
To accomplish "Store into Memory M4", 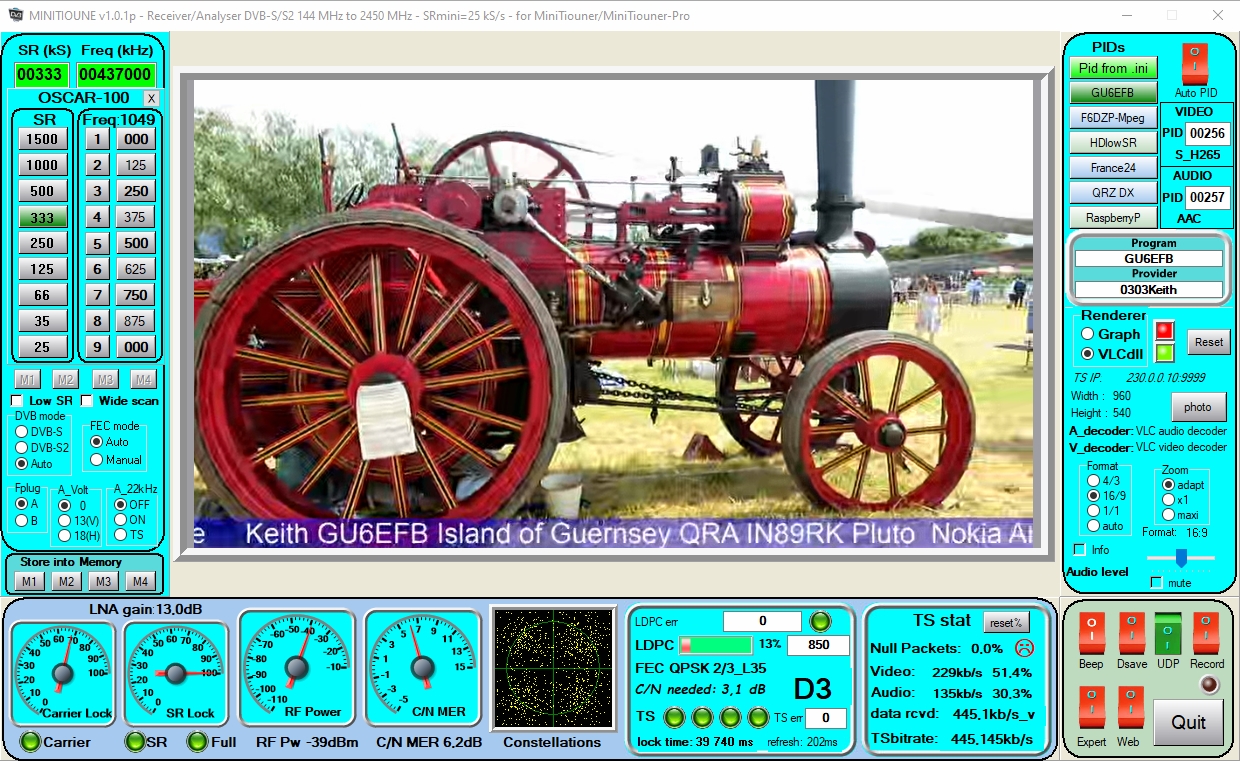I will [x=142, y=582].
